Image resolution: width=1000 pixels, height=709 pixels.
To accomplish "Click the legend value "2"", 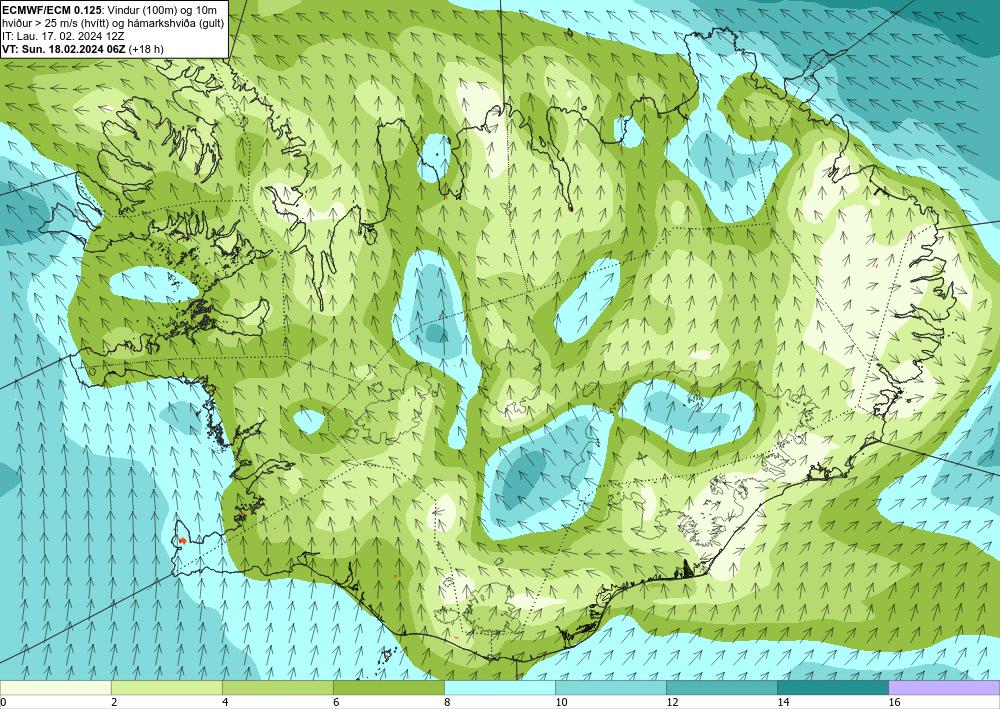I will click(x=114, y=702).
